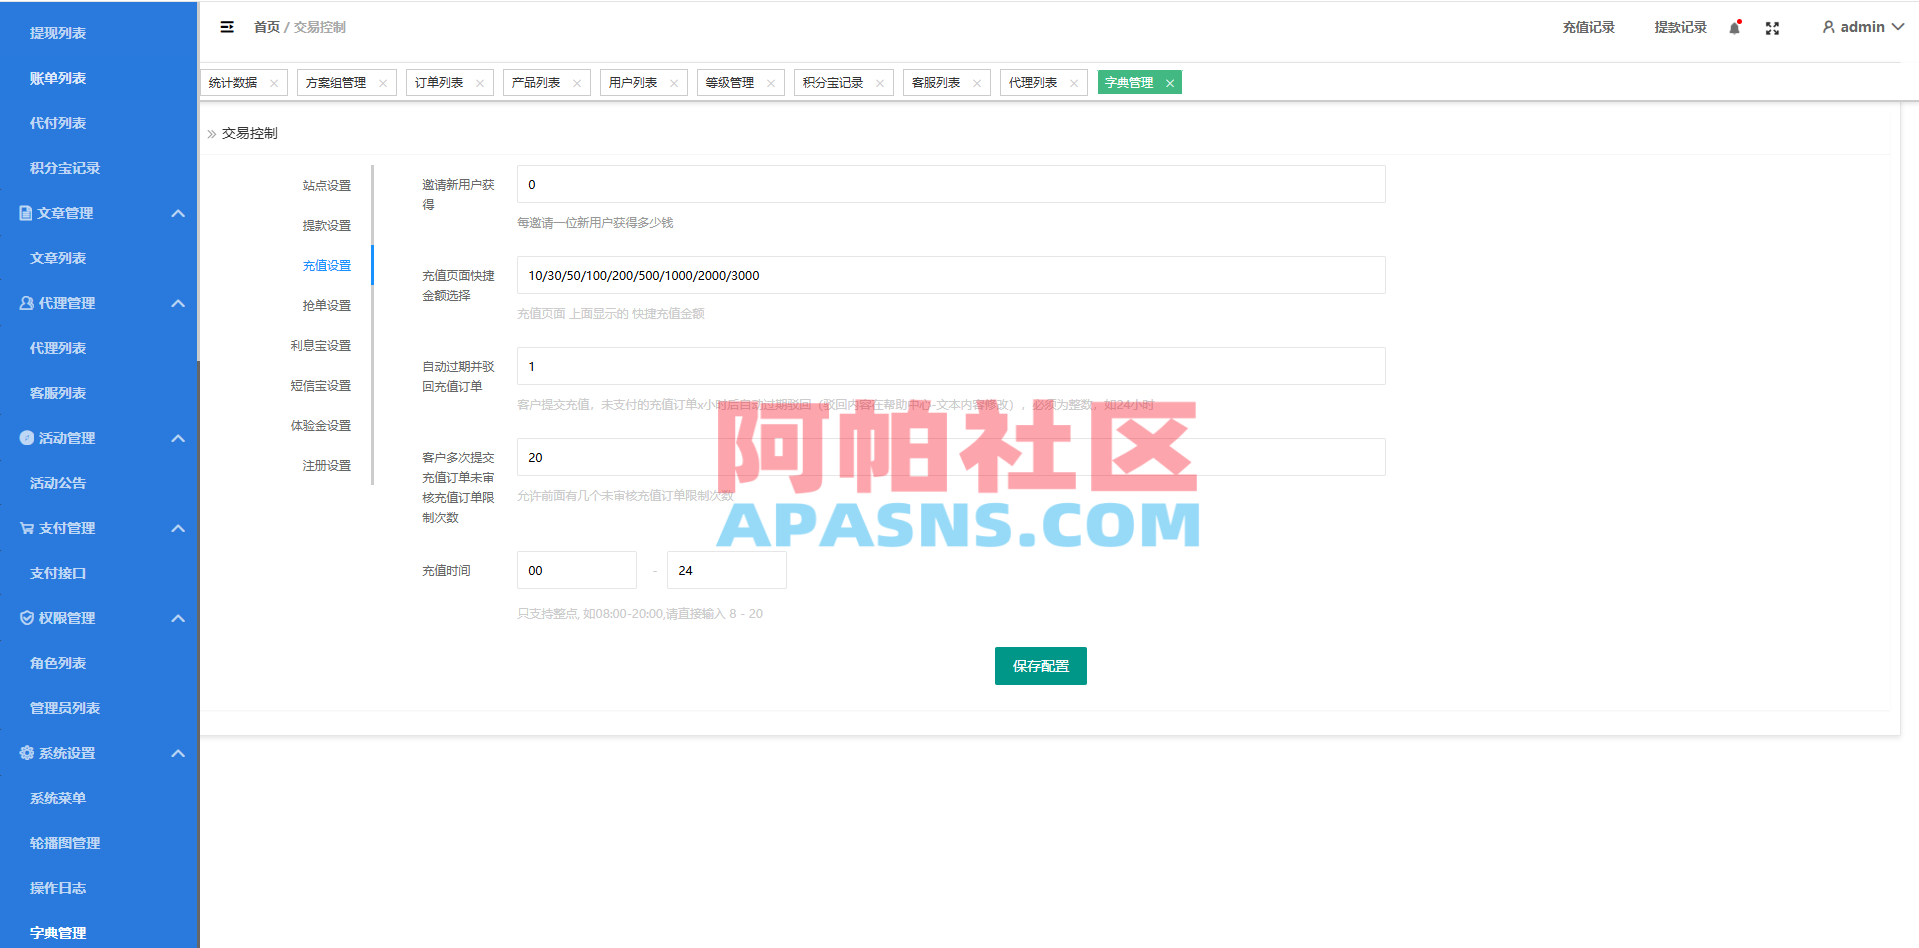Close the 字典管理 tab
The width and height of the screenshot is (1919, 948).
coord(1170,83)
